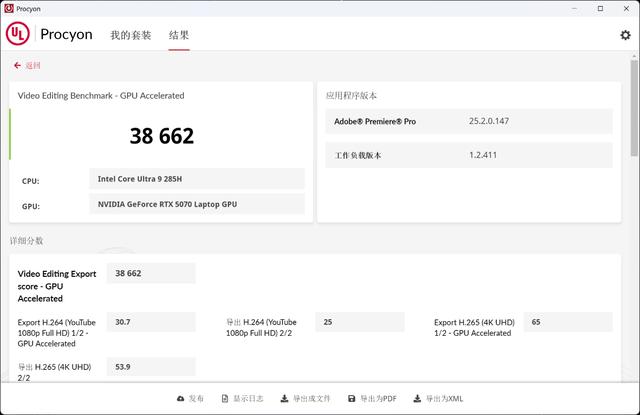The height and width of the screenshot is (415, 640).
Task: Click the Procyon title bar app icon
Action: (x=9, y=8)
